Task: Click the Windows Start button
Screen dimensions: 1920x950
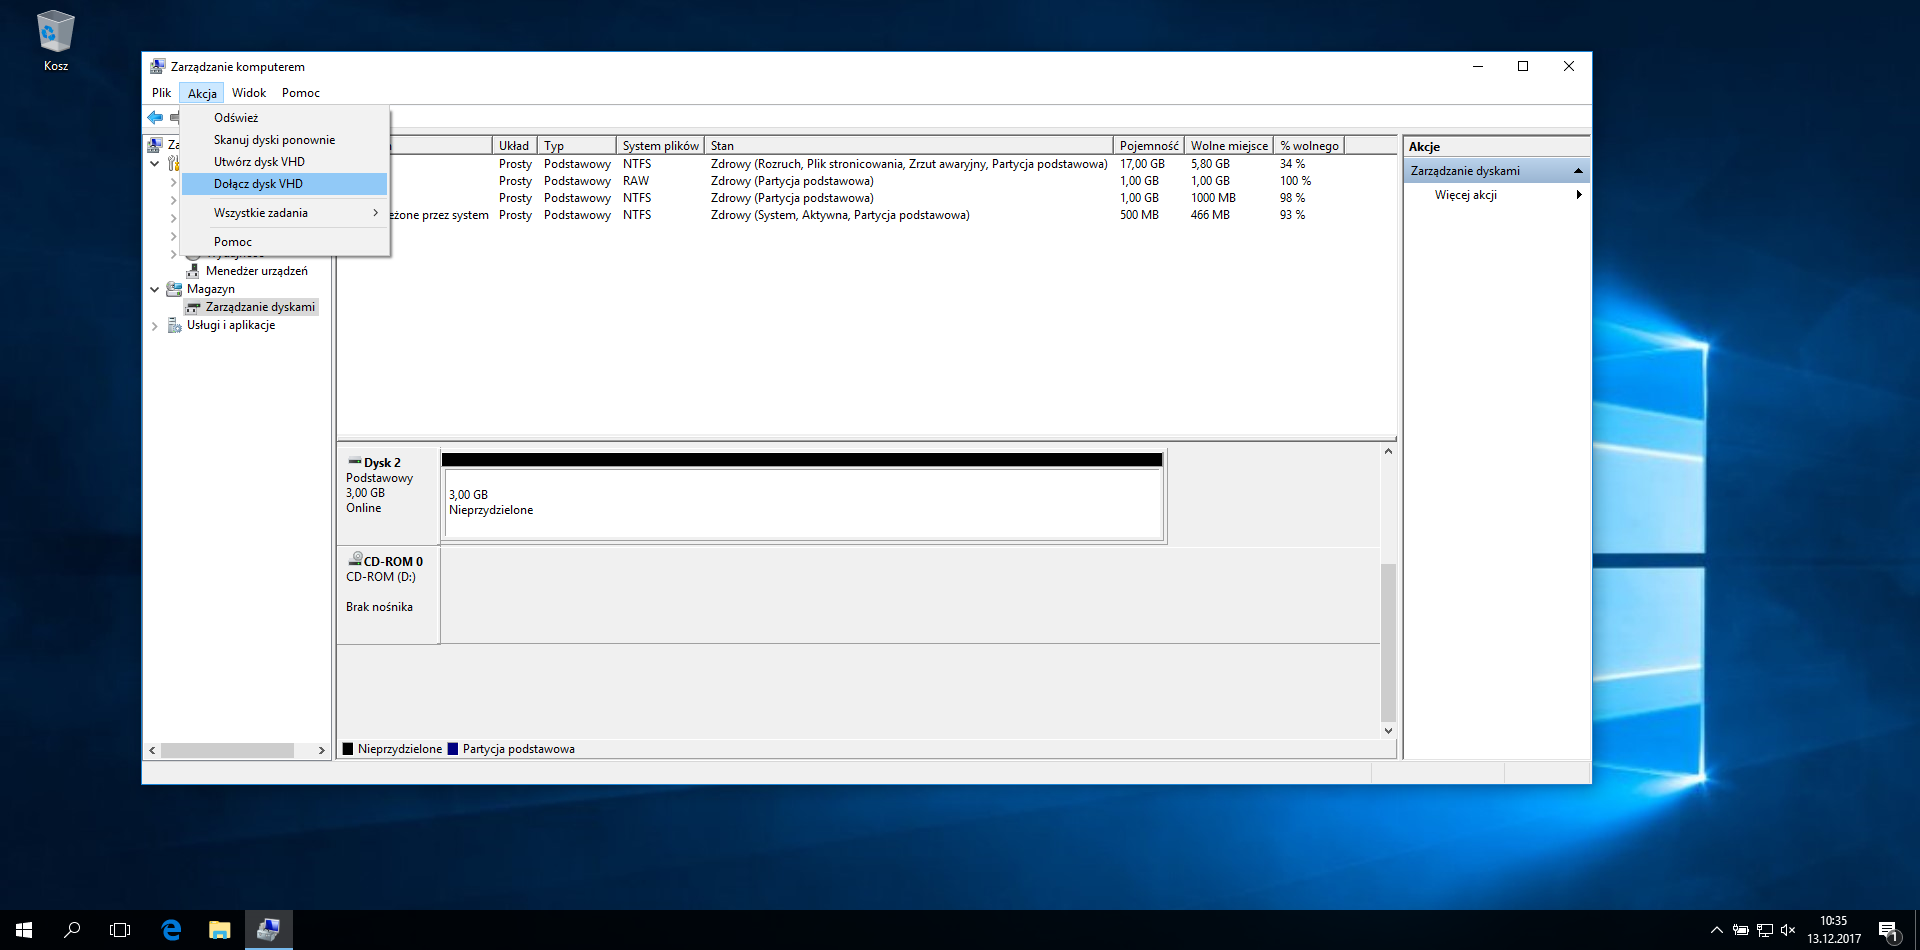Action: tap(24, 930)
